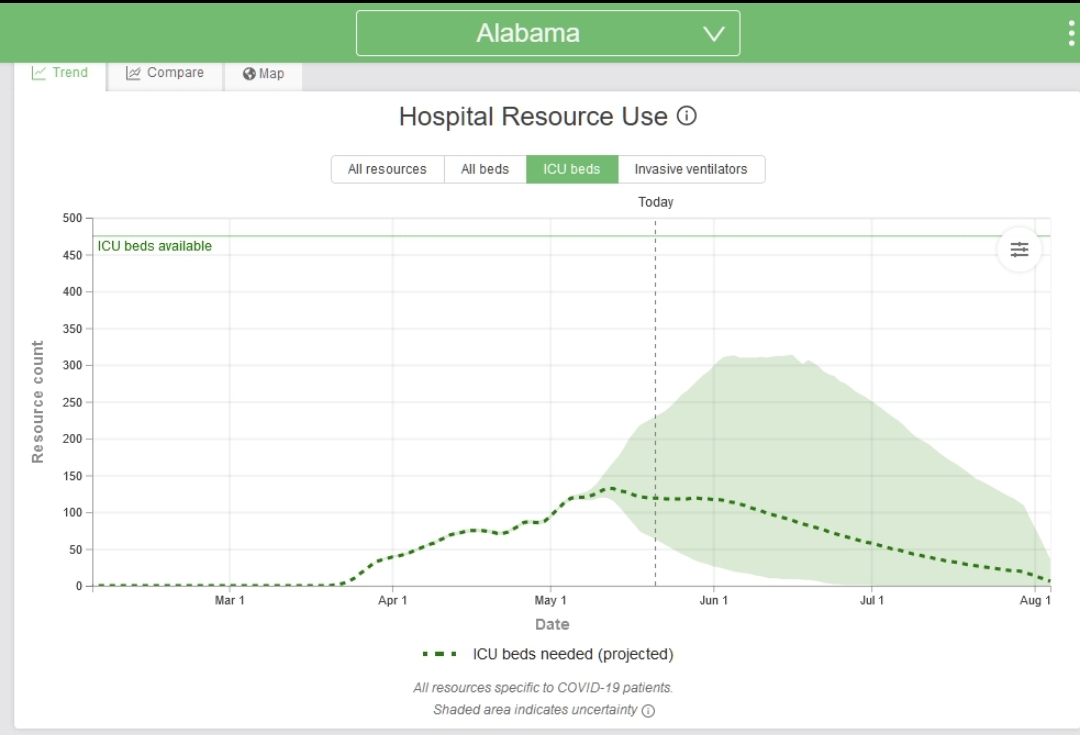The height and width of the screenshot is (735, 1080).
Task: Click the Compare chart icon
Action: click(133, 73)
